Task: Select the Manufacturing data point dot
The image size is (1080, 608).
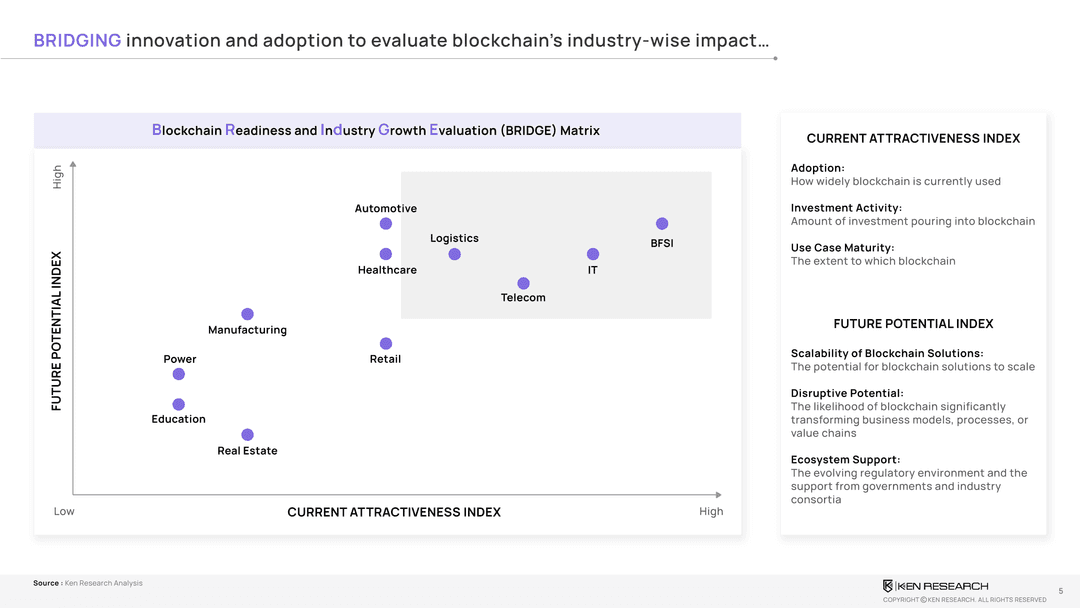Action: (x=247, y=315)
